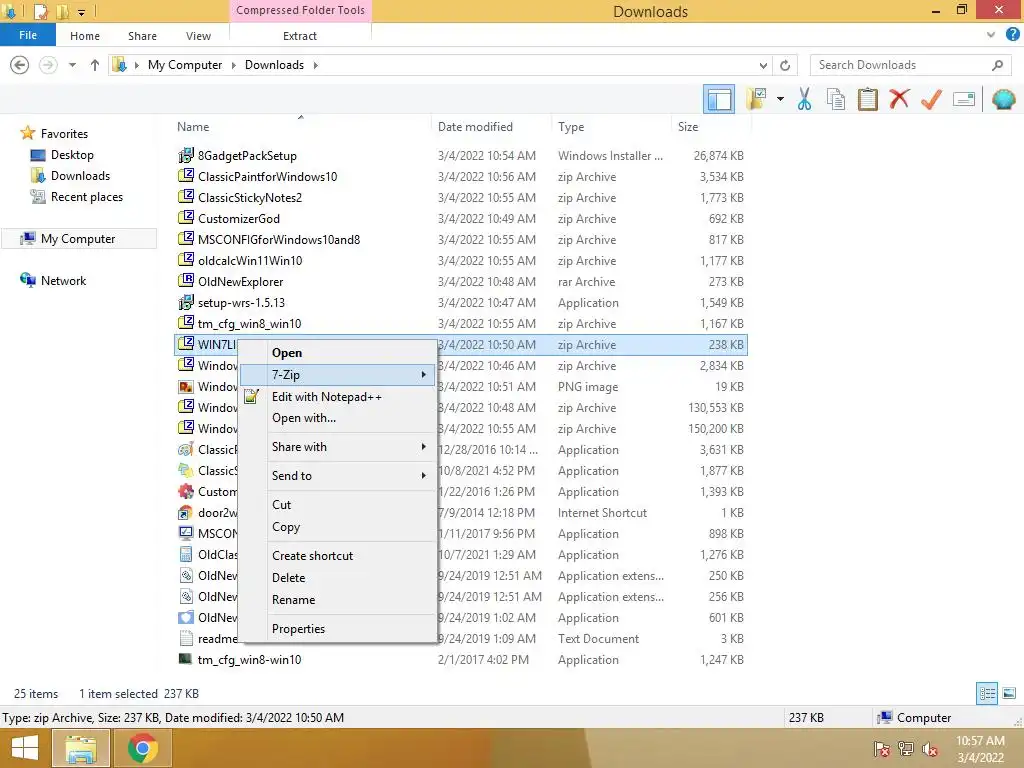Click quick access New Folder icon

(x=63, y=11)
